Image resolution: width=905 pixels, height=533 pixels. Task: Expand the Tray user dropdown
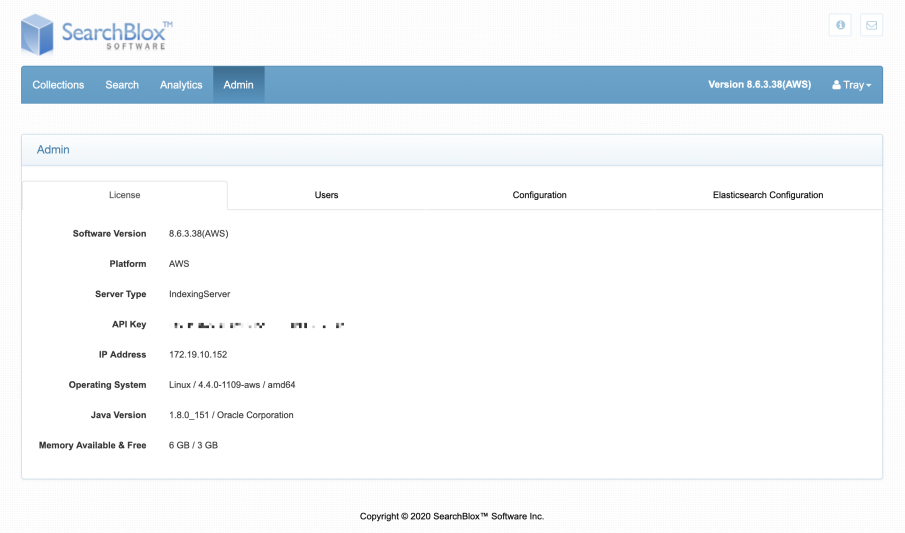(851, 85)
